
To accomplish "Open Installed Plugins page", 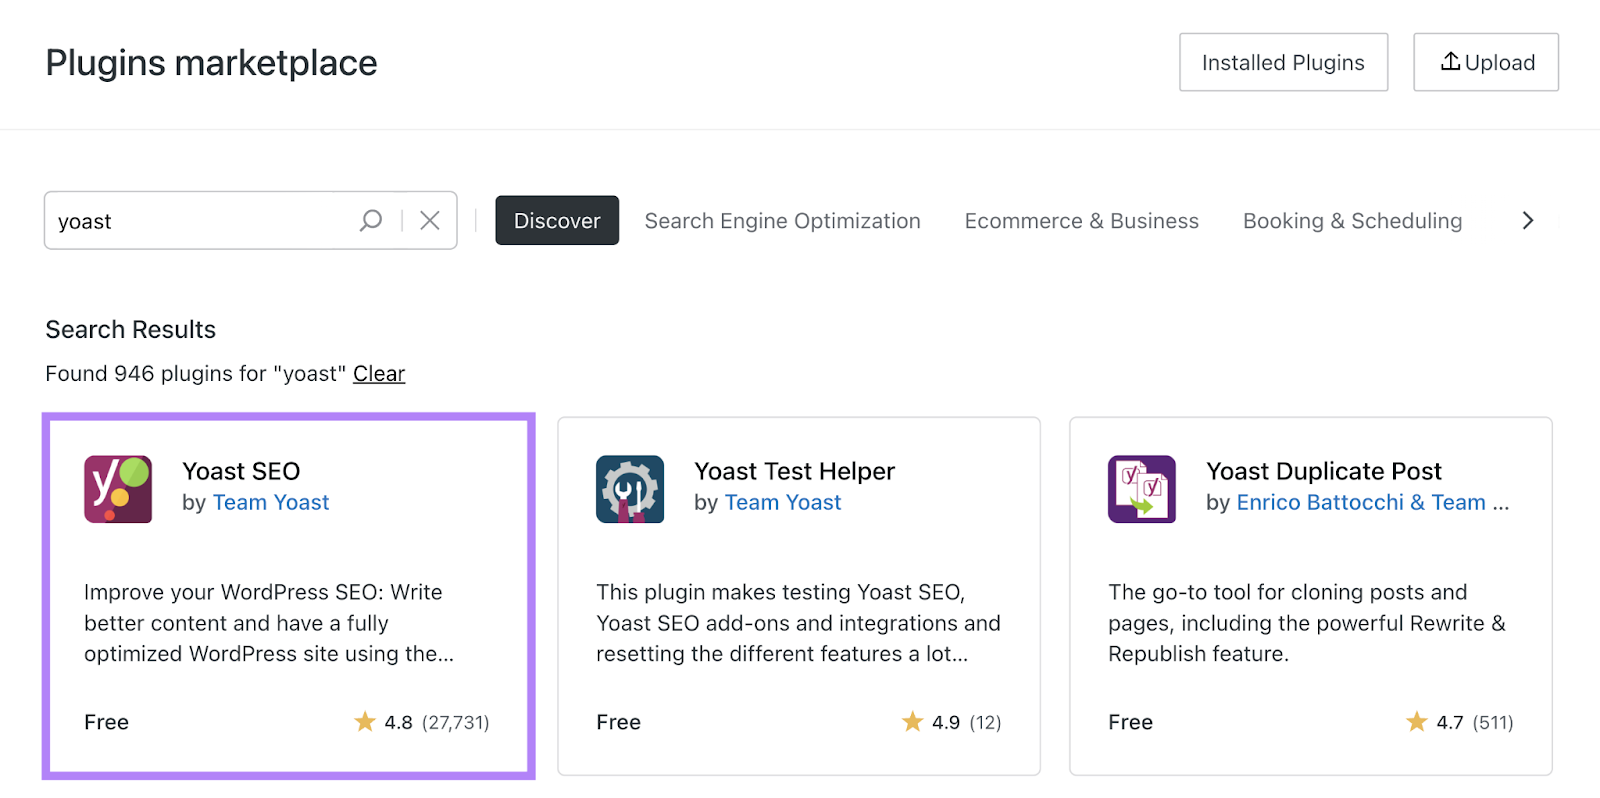I will coord(1283,62).
